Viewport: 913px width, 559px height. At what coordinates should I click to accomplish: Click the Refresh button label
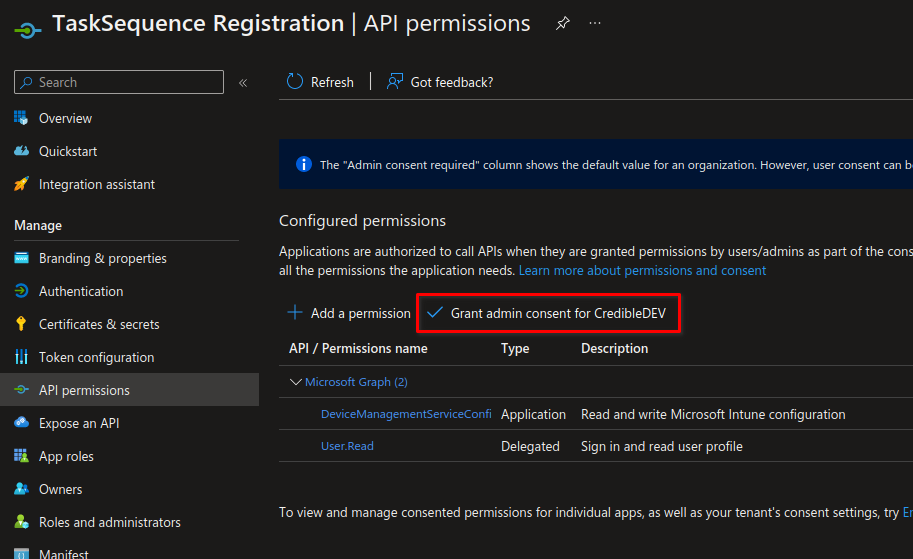tap(332, 83)
